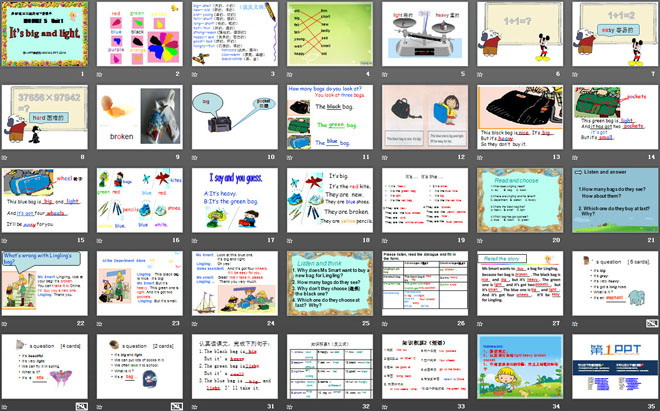Click the animation star under slide 6

click(x=480, y=75)
